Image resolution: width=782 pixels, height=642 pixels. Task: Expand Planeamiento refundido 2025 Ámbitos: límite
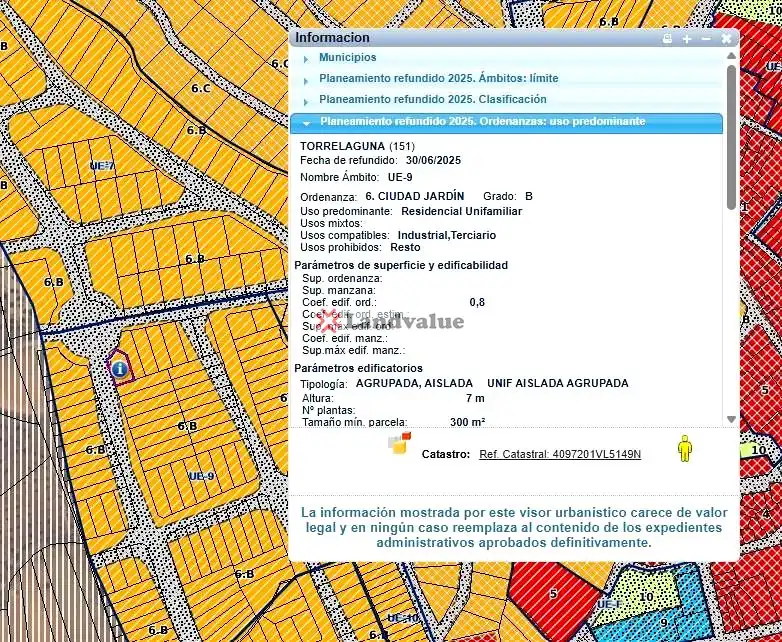coord(438,78)
